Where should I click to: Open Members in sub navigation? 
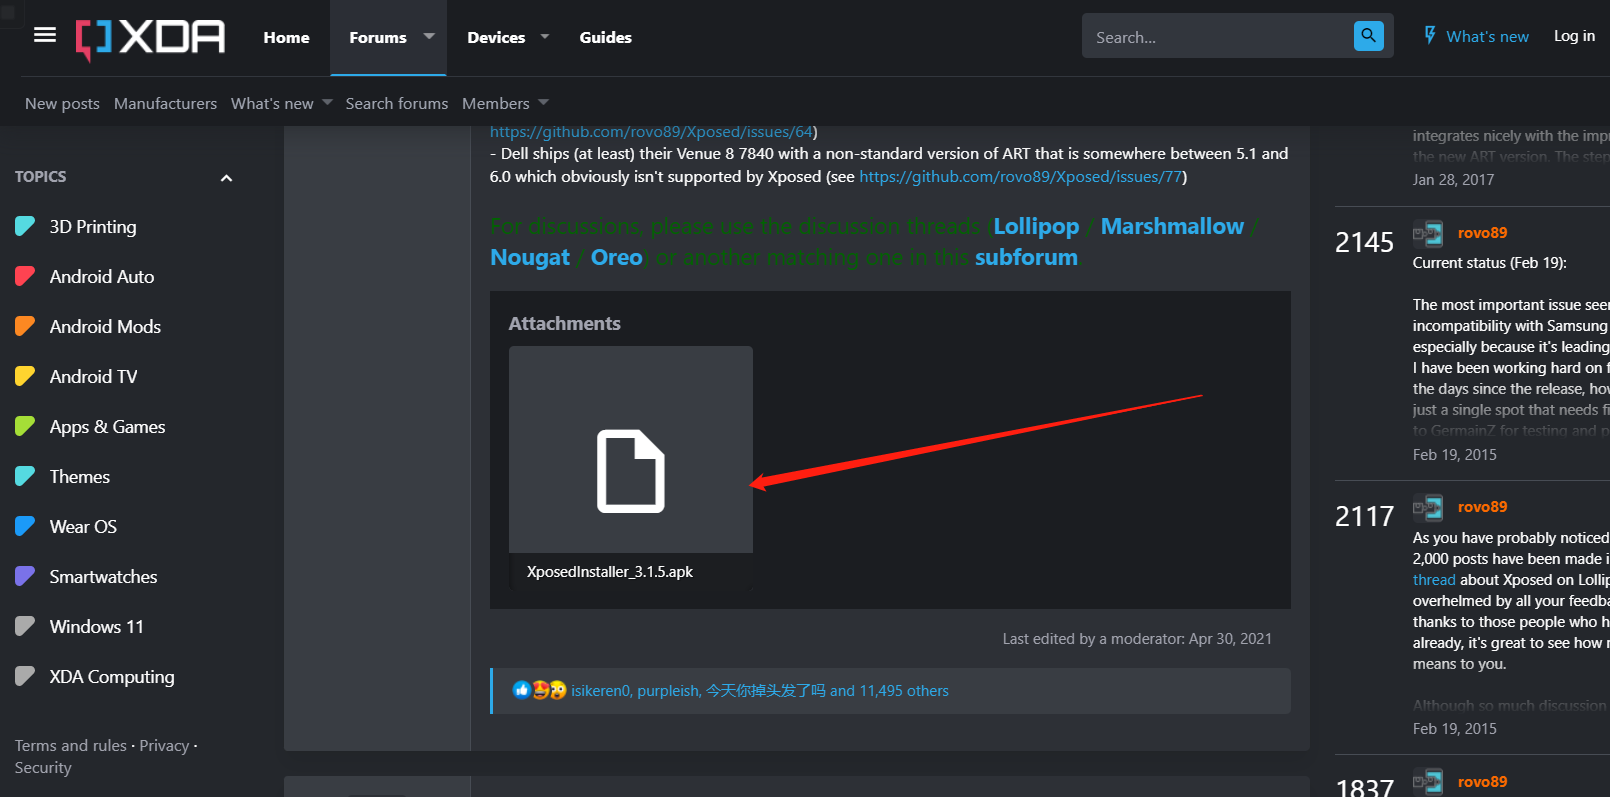click(x=496, y=103)
